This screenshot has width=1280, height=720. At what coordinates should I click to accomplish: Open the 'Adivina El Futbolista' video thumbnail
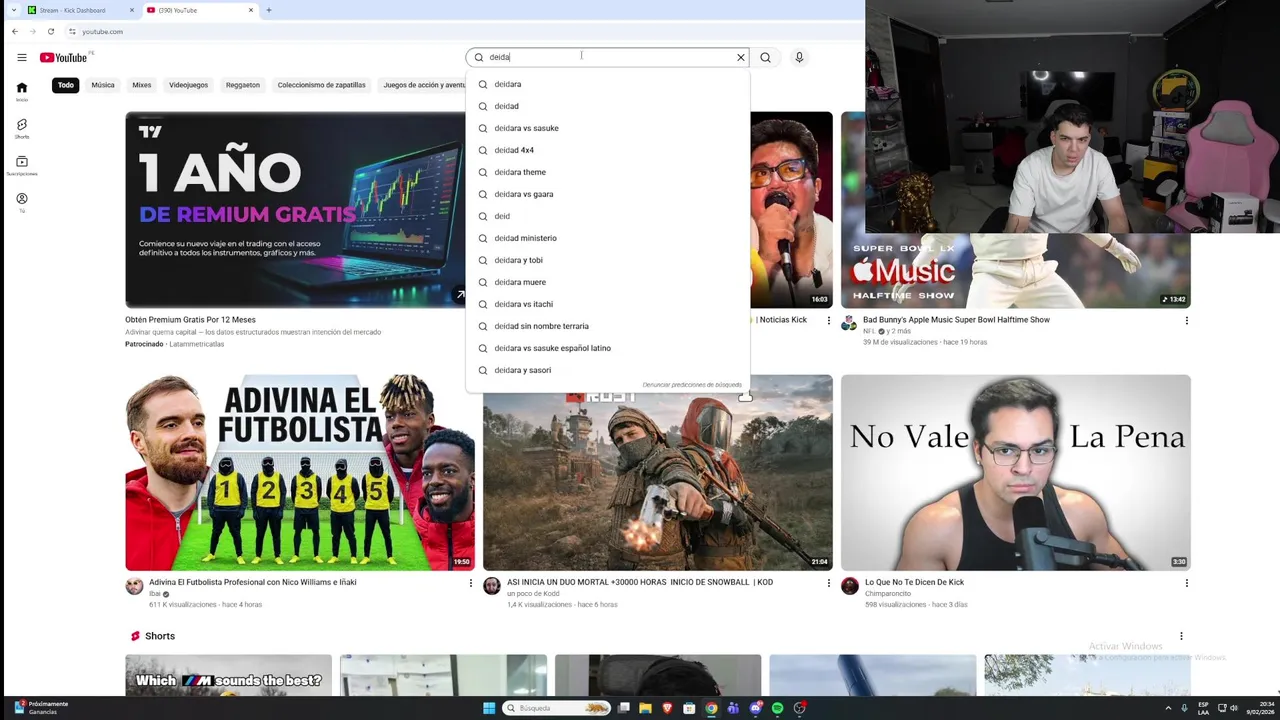(300, 472)
